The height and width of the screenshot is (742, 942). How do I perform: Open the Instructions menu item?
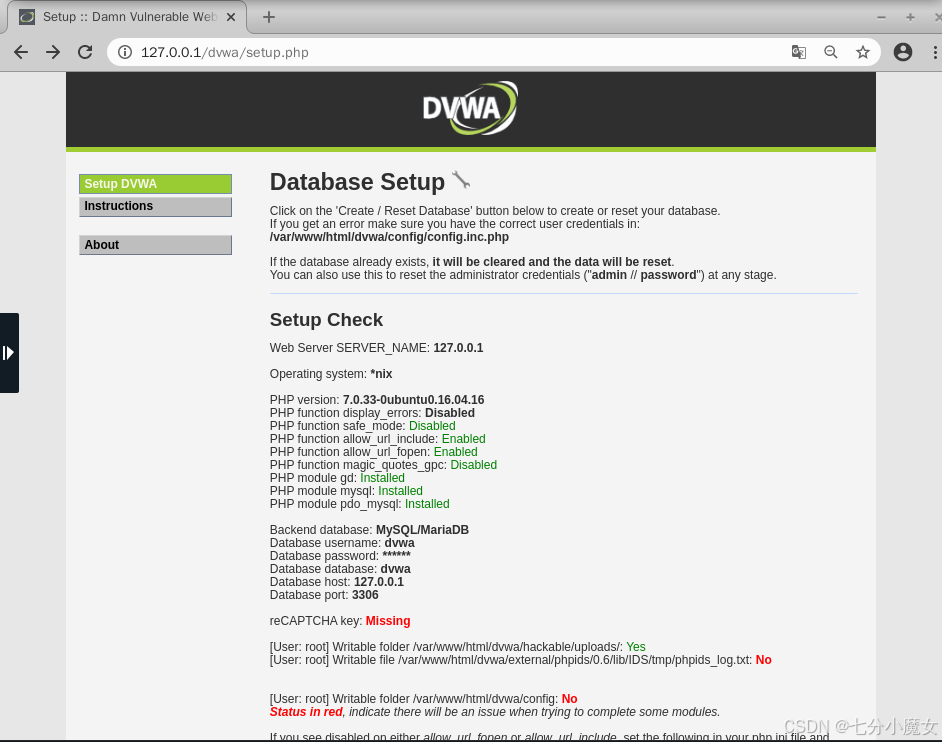tap(155, 206)
